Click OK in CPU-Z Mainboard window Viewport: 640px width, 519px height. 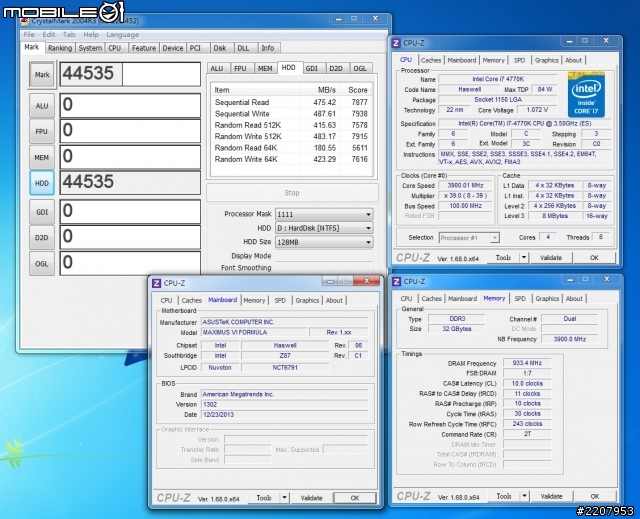coord(355,498)
